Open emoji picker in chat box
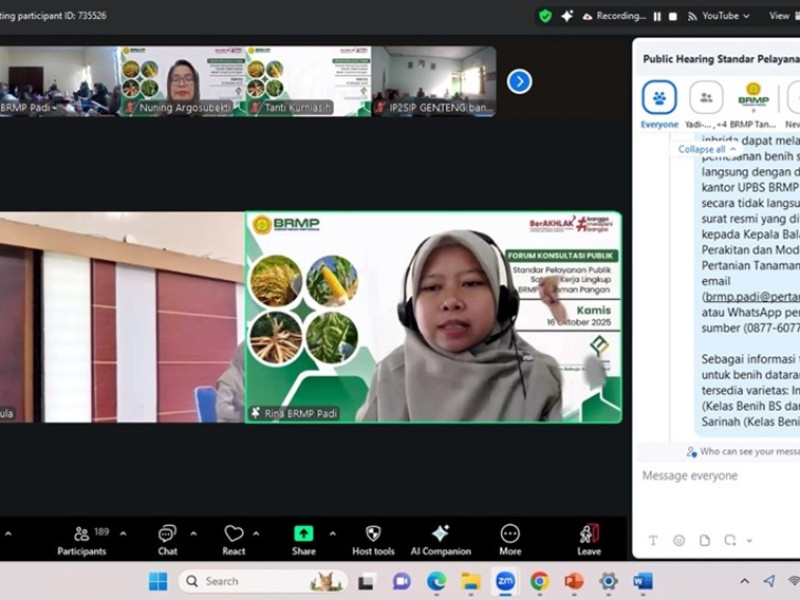Viewport: 800px width, 600px height. coord(679,540)
